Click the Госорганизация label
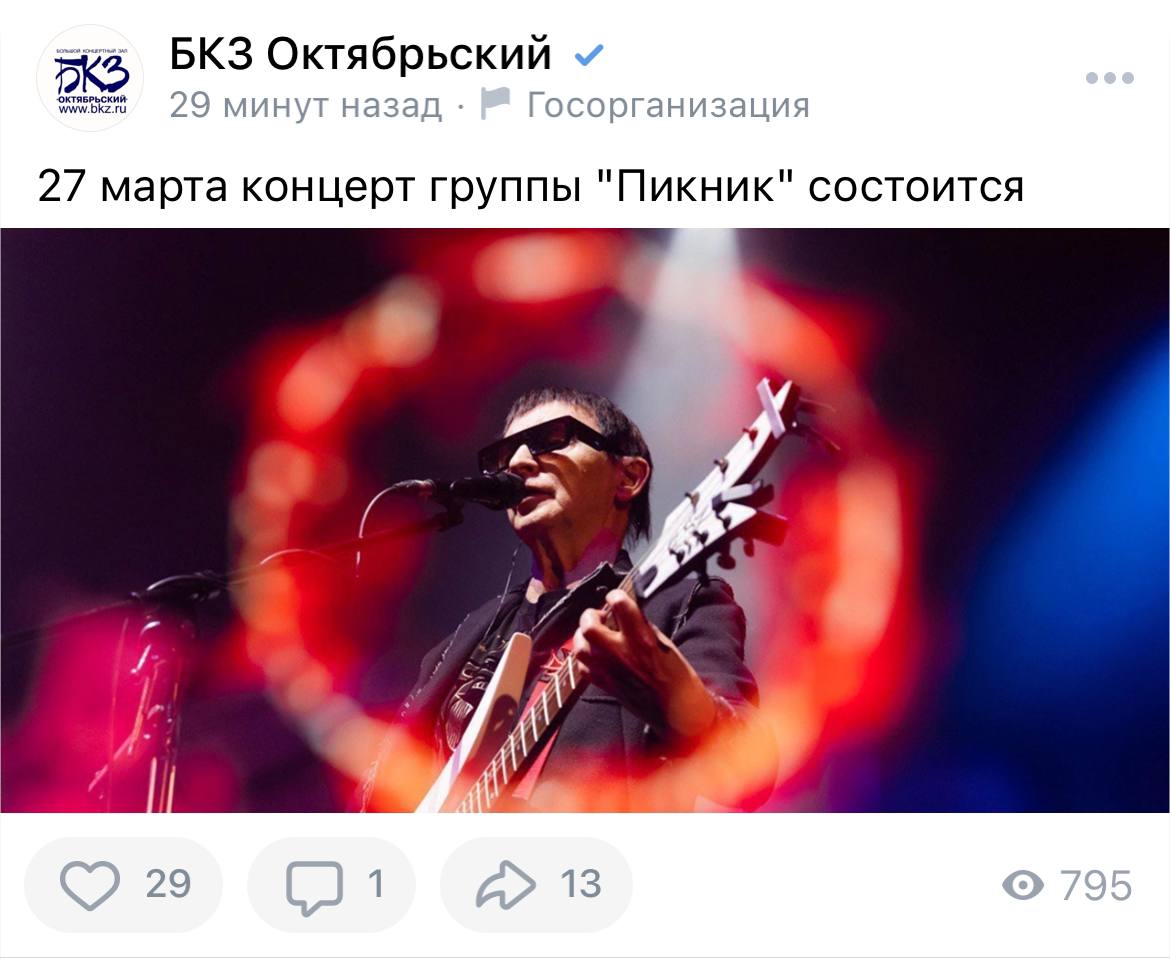This screenshot has height=960, width=1170. point(668,105)
